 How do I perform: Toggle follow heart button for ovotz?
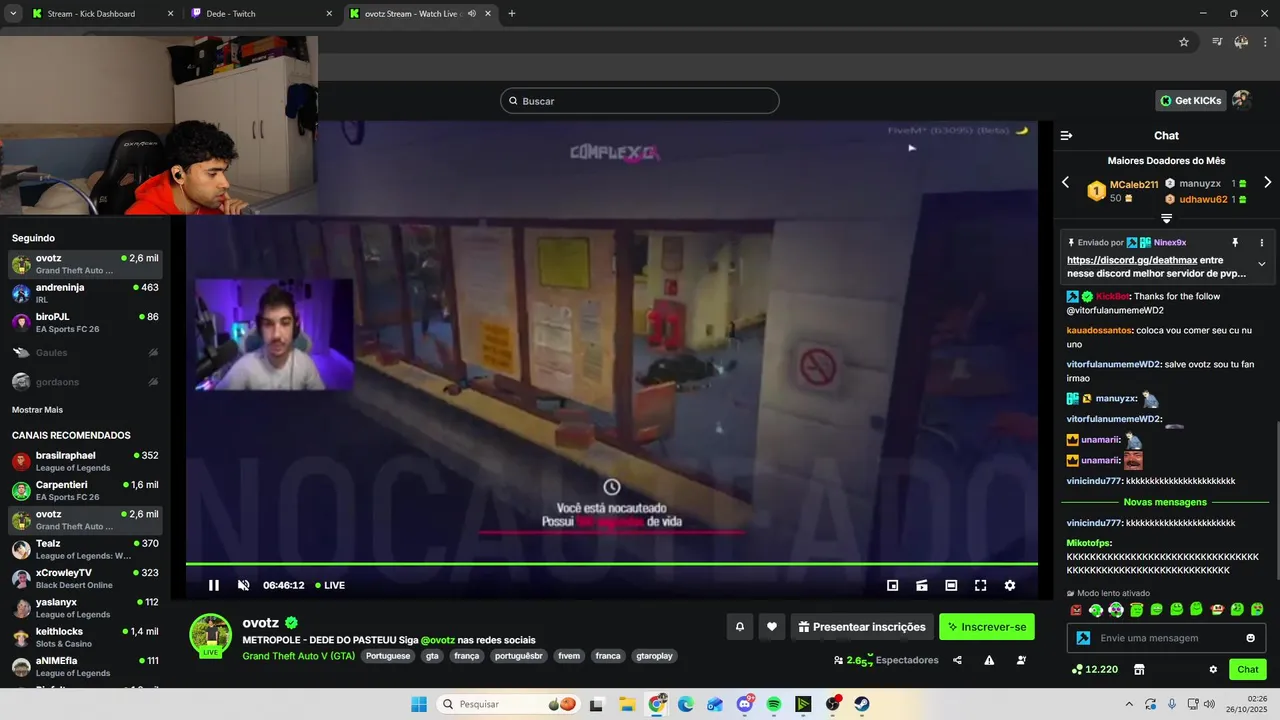(771, 627)
